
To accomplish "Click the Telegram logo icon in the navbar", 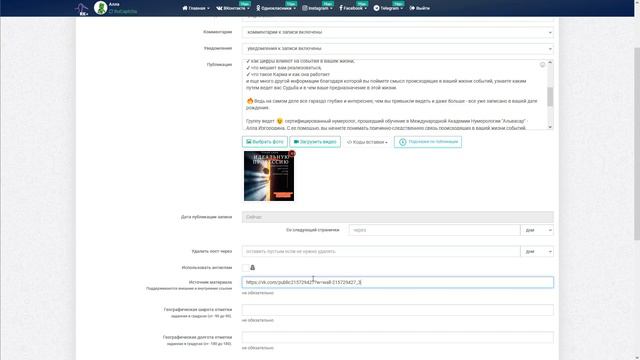I will [x=376, y=8].
